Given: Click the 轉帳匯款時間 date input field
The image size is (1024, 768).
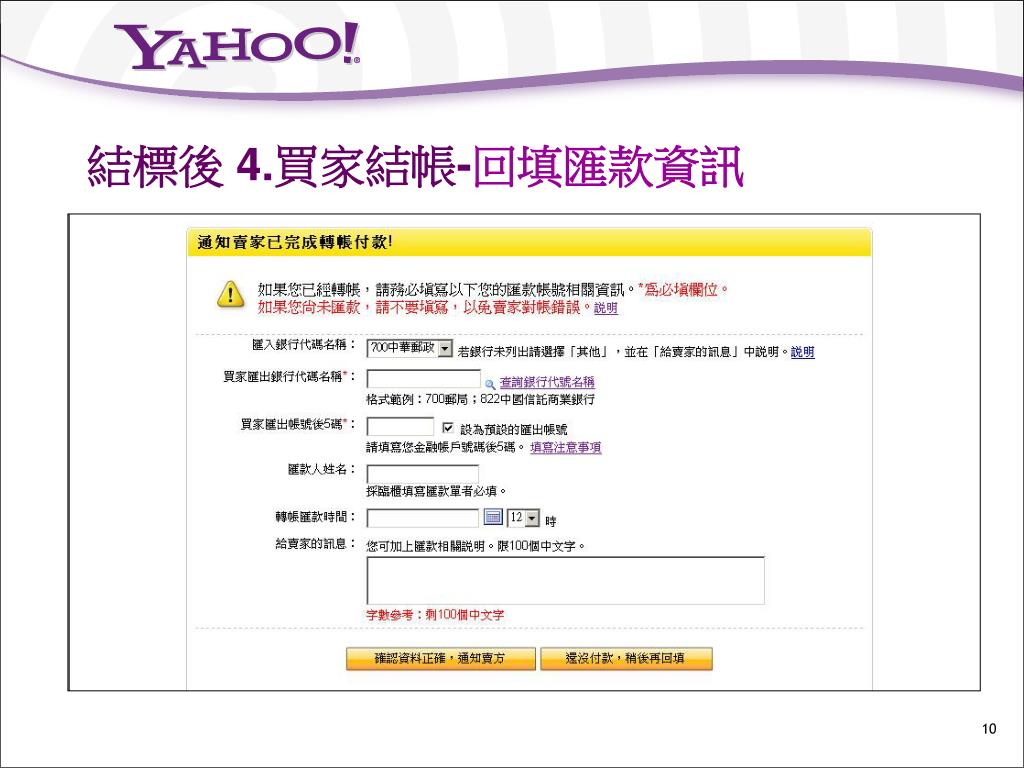Looking at the screenshot, I should coord(423,519).
